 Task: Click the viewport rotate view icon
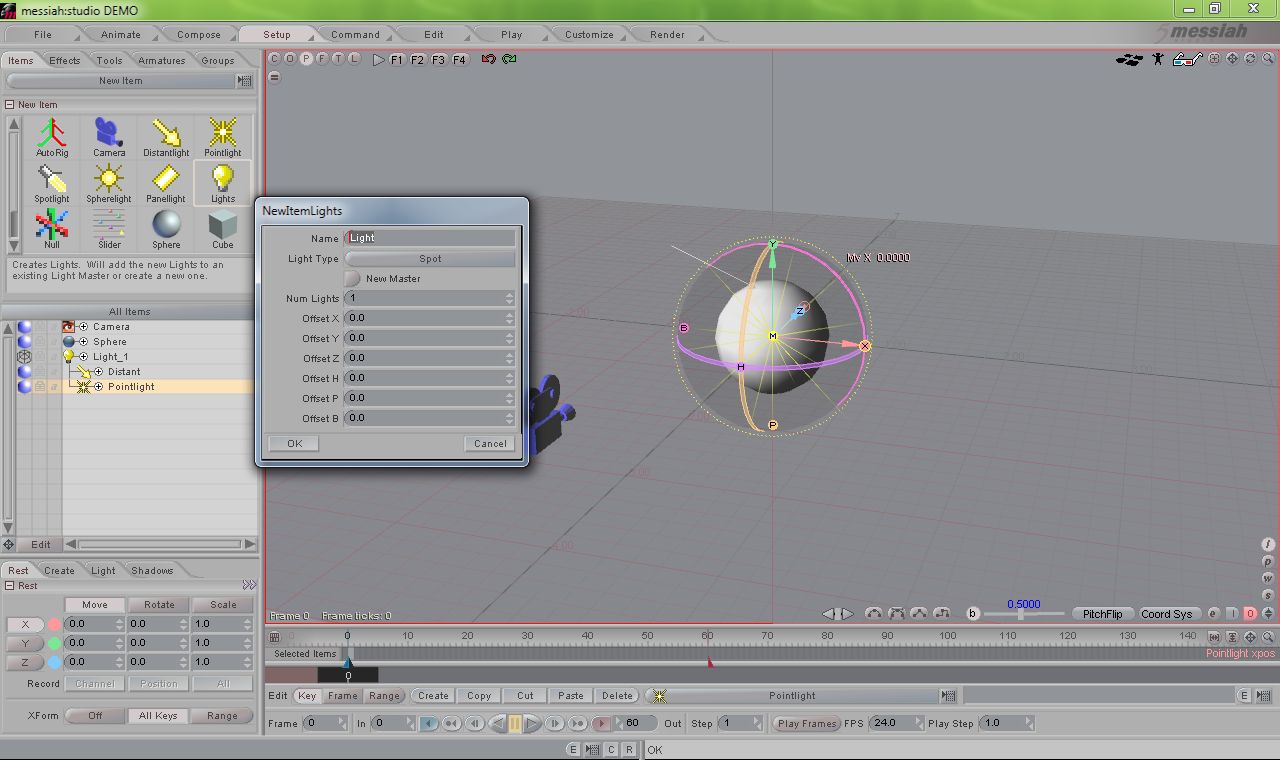[x=1250, y=59]
